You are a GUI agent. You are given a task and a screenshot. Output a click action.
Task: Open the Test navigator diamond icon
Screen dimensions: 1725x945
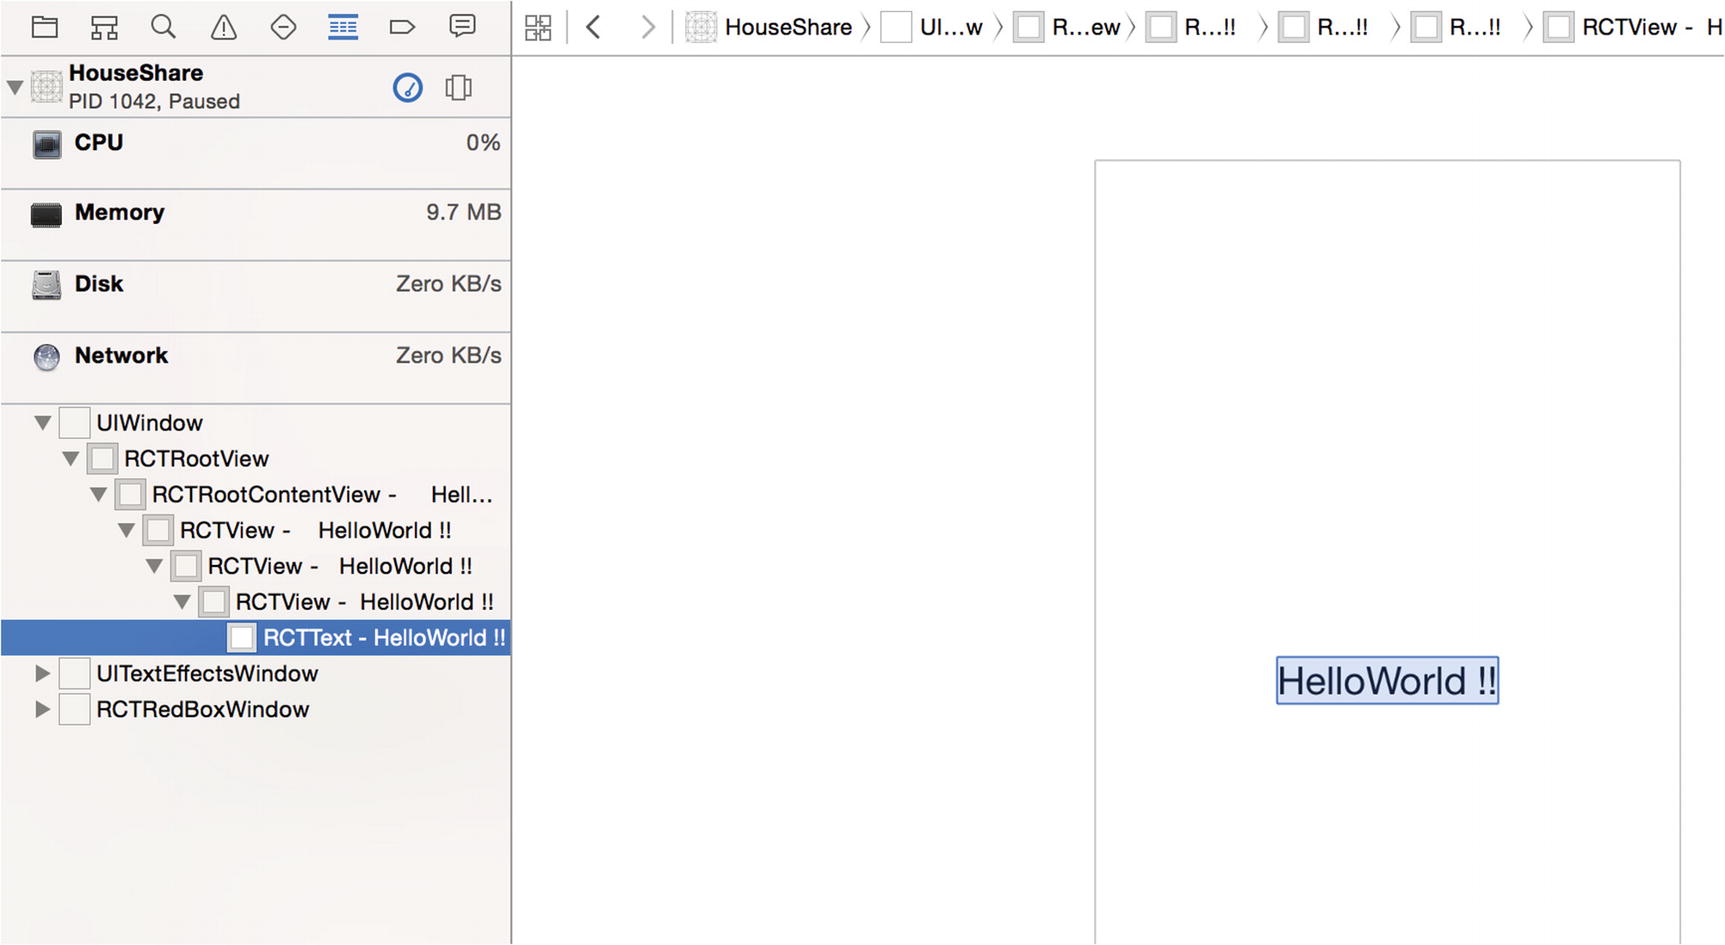283,27
